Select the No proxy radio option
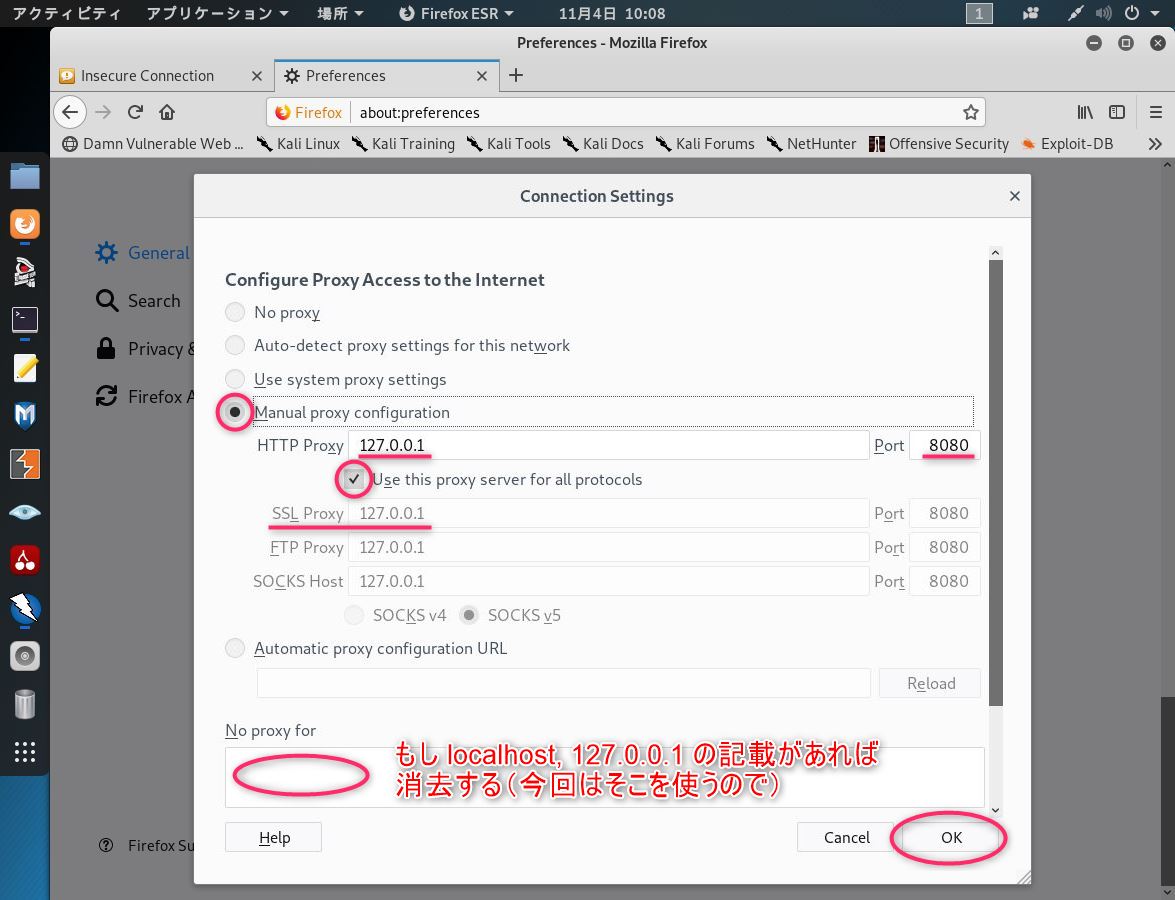1175x900 pixels. pyautogui.click(x=235, y=312)
